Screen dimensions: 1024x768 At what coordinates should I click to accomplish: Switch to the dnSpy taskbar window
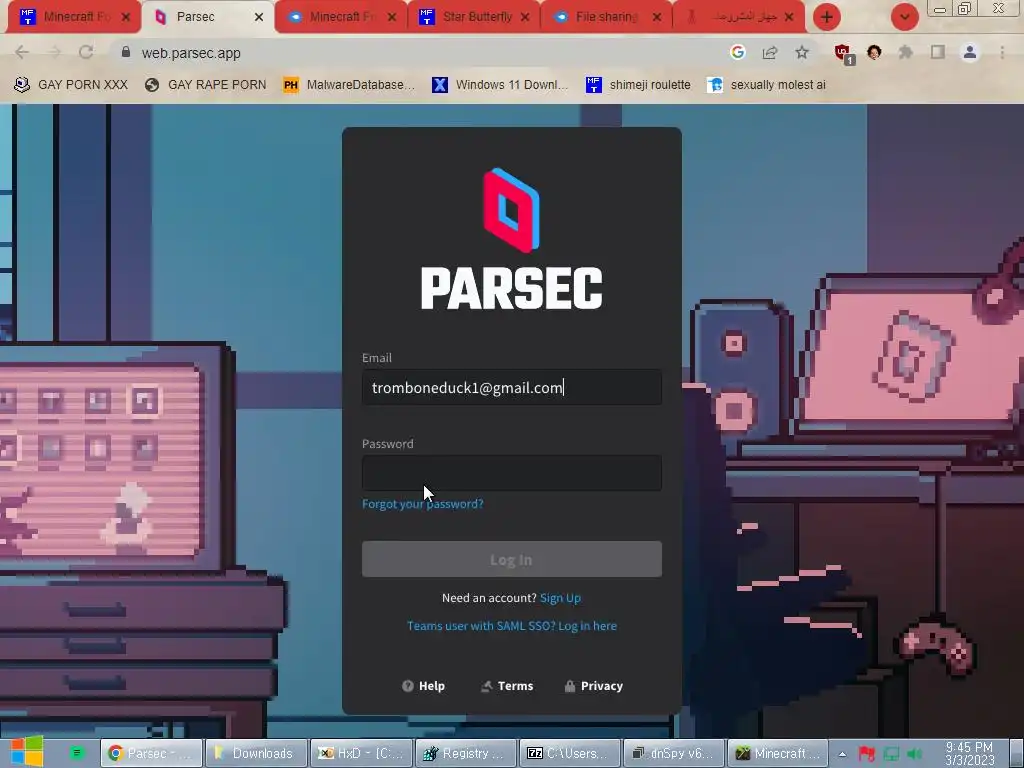pos(675,753)
